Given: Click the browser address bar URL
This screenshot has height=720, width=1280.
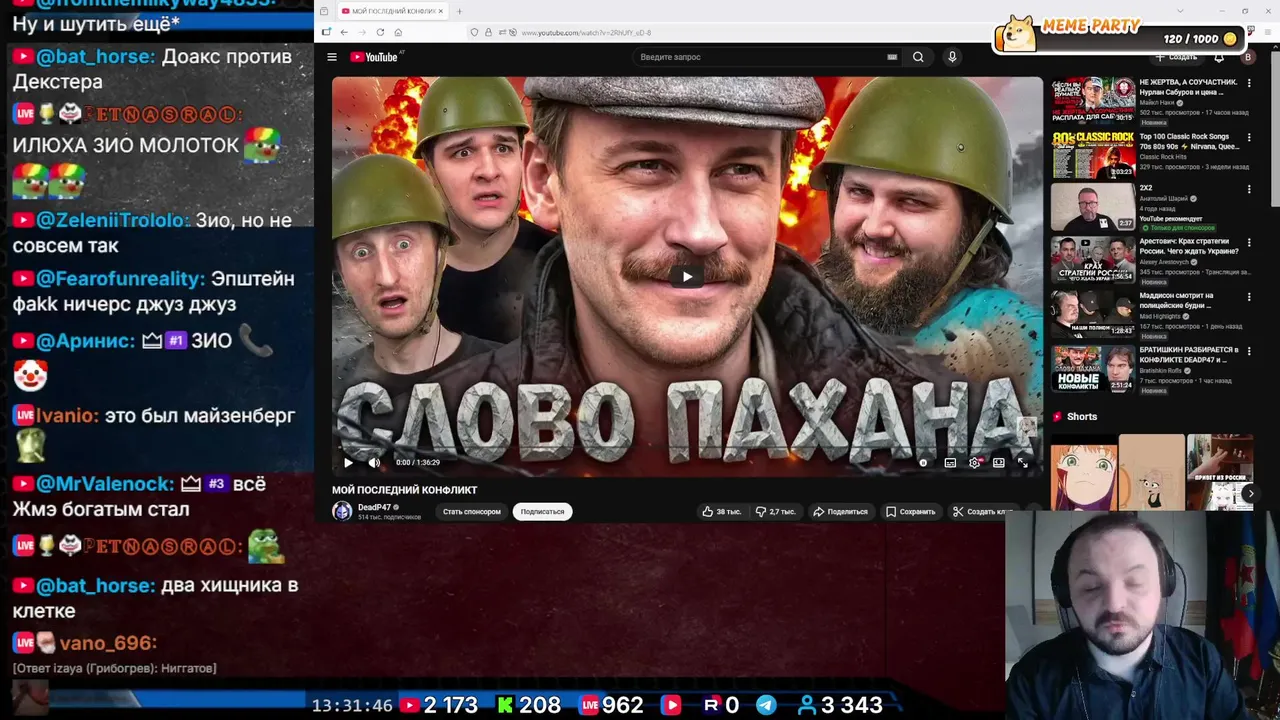Looking at the screenshot, I should point(586,32).
